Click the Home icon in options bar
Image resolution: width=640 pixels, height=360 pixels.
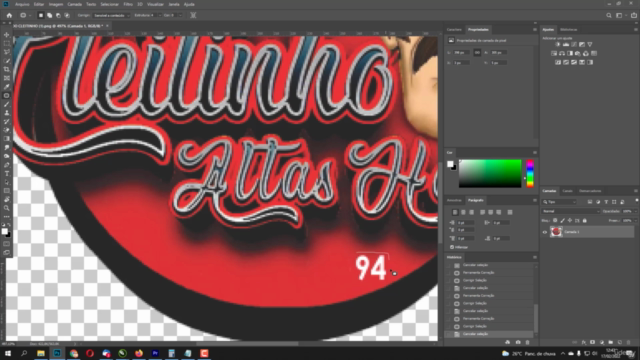9,15
